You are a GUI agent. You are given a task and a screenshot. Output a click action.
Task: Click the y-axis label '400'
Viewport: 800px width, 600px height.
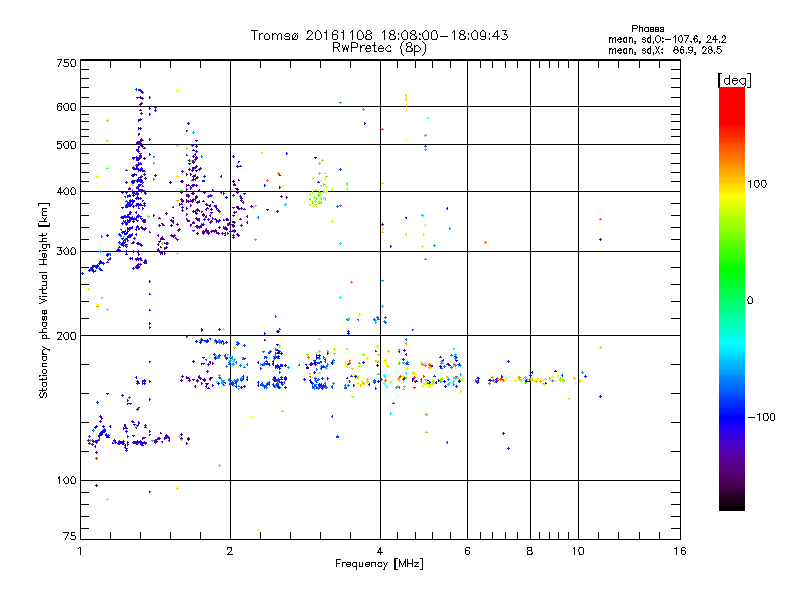coord(66,191)
